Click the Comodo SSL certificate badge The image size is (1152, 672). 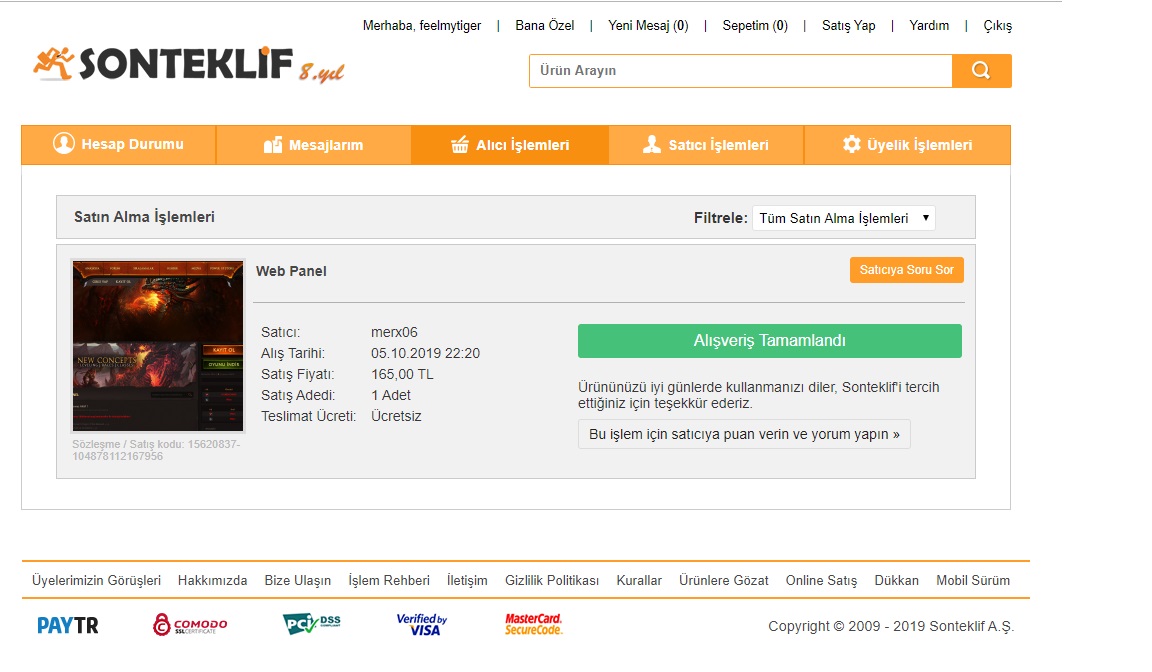tap(190, 625)
